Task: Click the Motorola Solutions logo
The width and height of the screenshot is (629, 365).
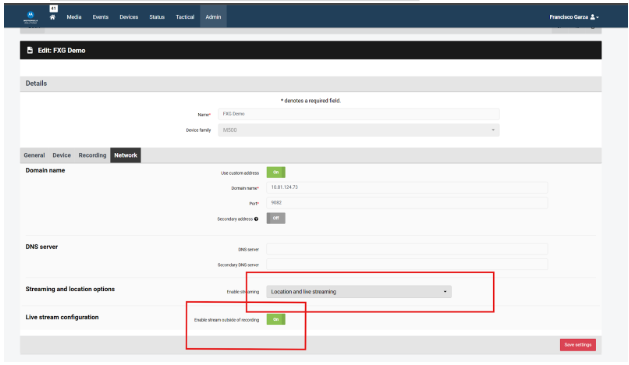Action: 30,17
